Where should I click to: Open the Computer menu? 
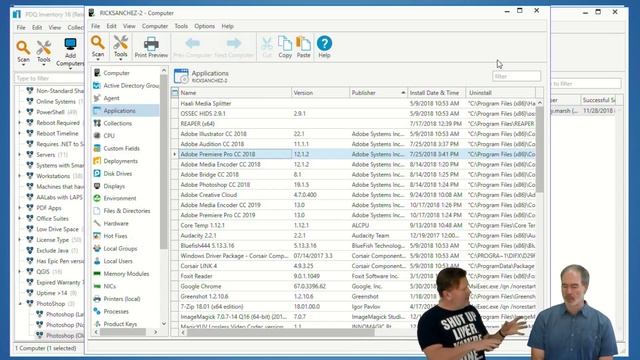point(155,26)
